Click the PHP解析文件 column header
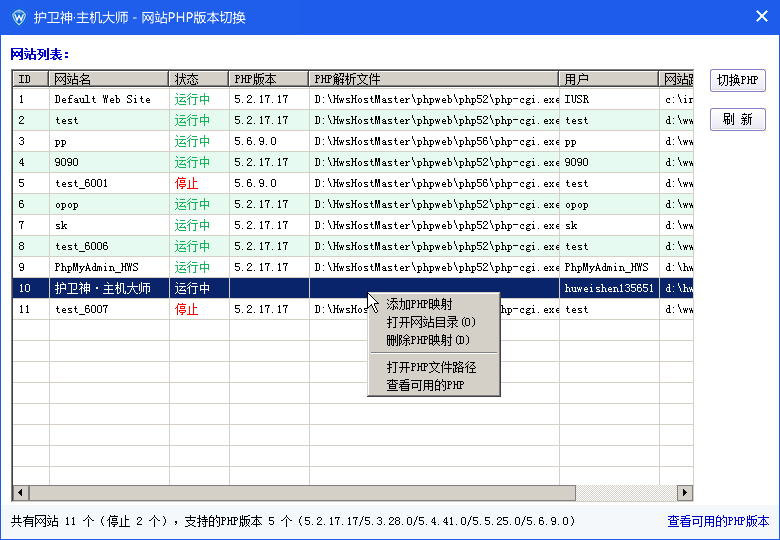780x540 pixels. click(x=434, y=79)
